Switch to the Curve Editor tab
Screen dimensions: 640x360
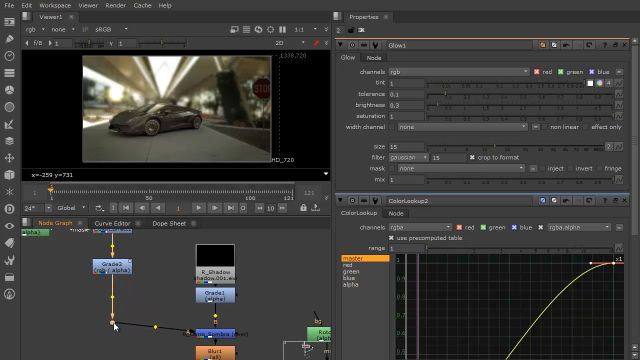(112, 223)
